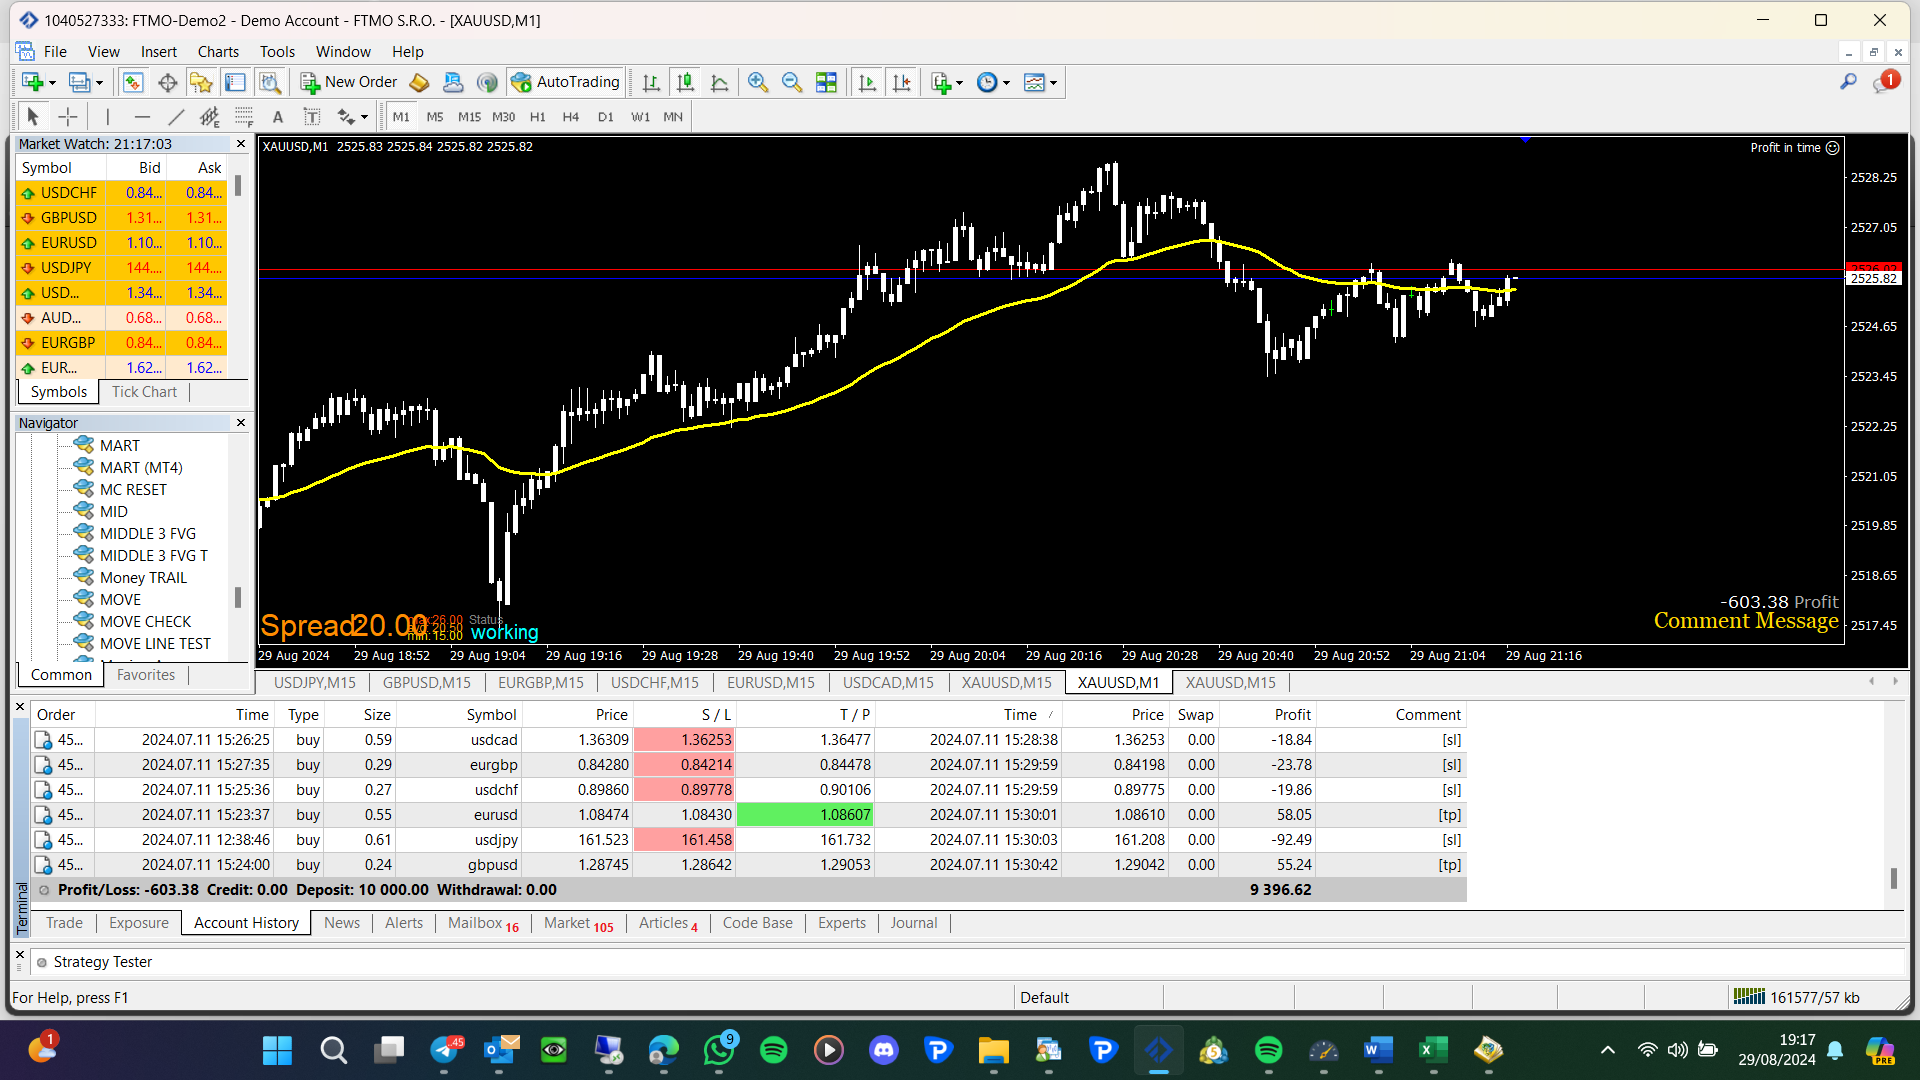1920x1080 pixels.
Task: Expand the Periodicity clock dropdown
Action: 1007,83
